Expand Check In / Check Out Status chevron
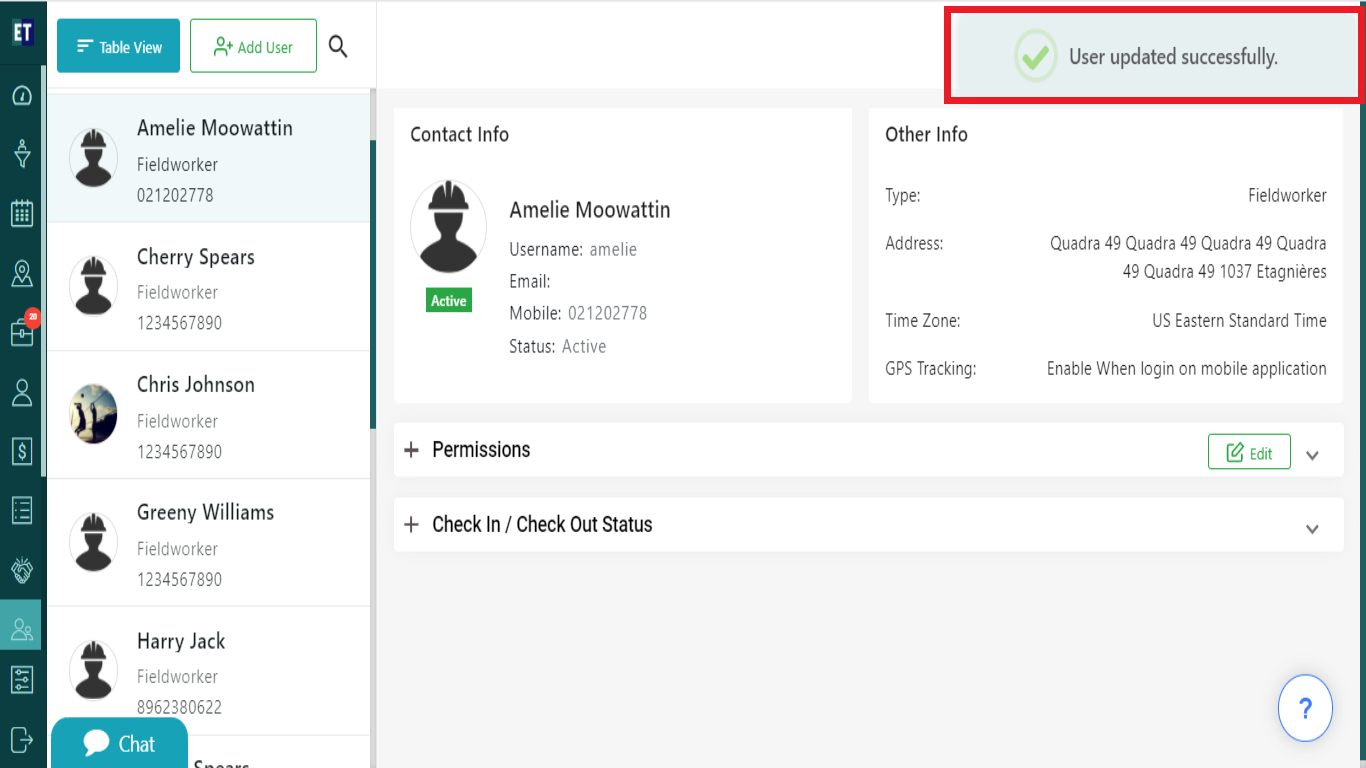The image size is (1366, 768). pyautogui.click(x=1313, y=529)
